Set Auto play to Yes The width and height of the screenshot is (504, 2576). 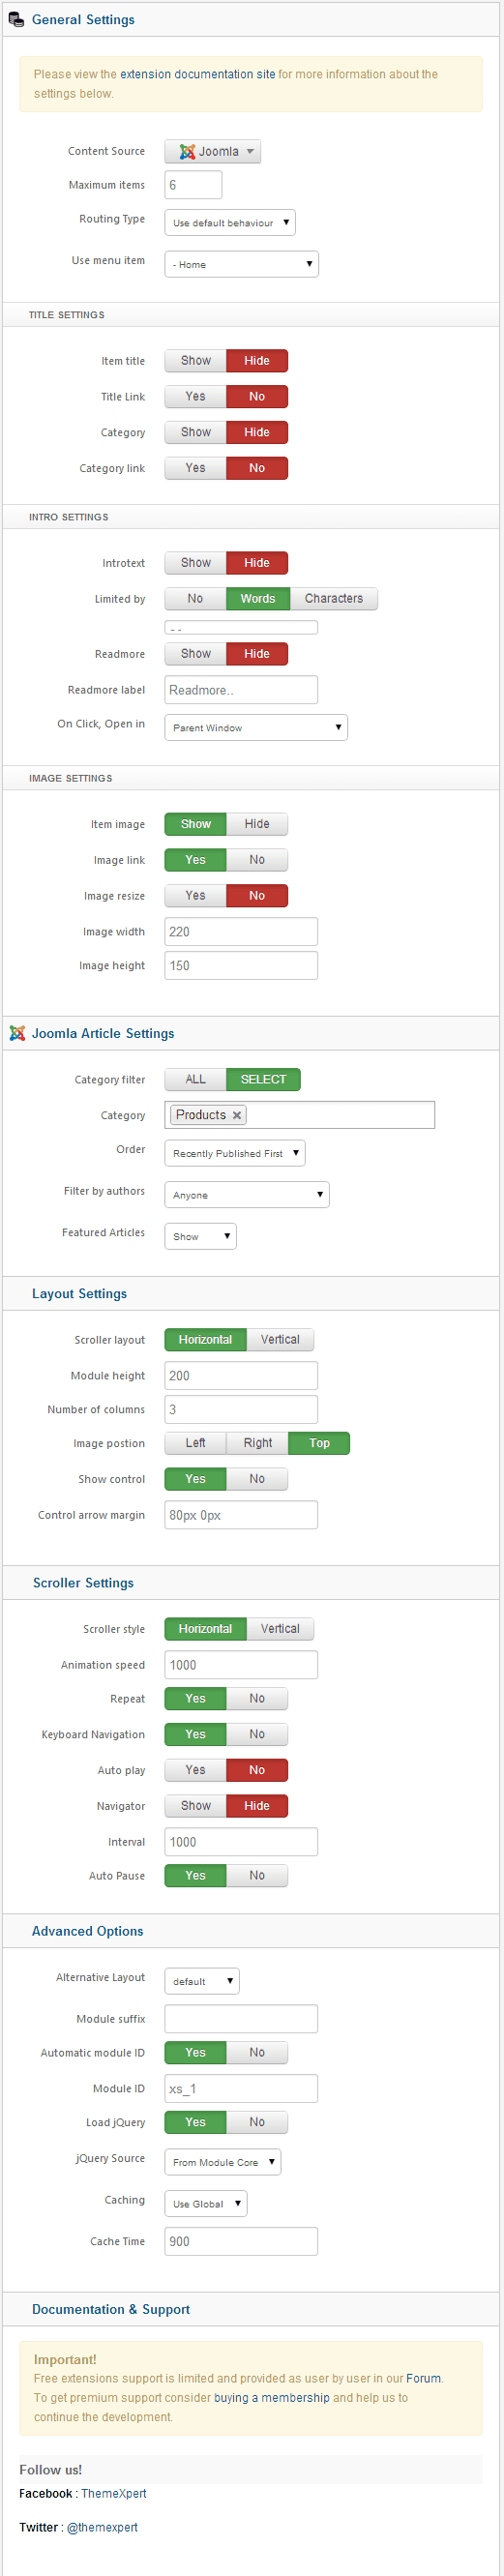[x=196, y=1770]
